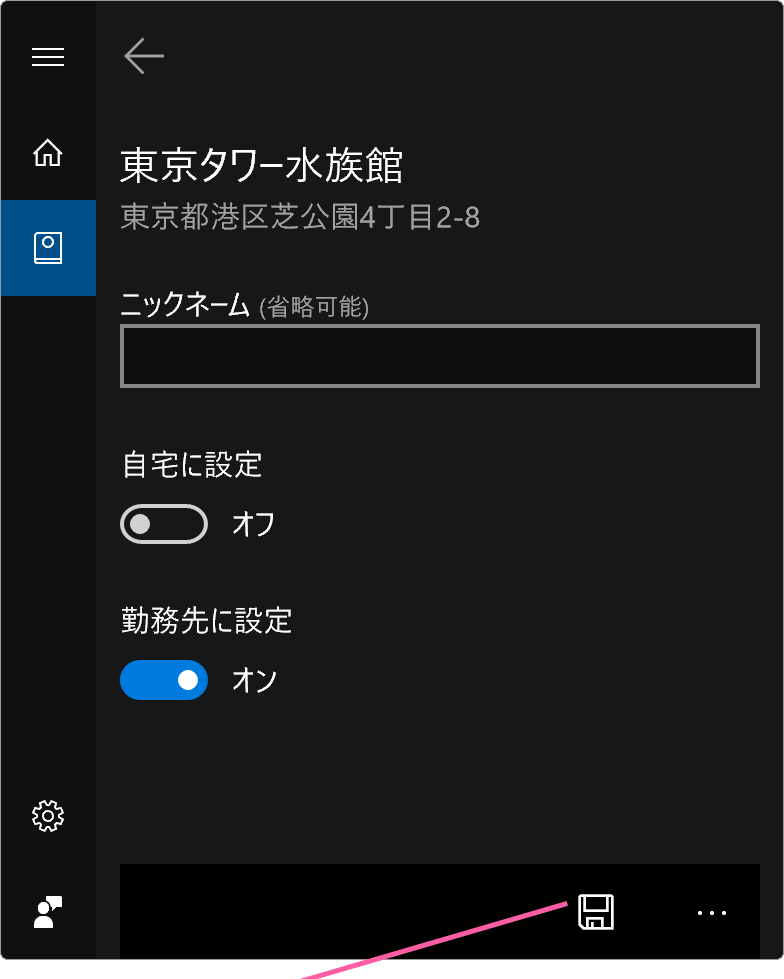Image resolution: width=784 pixels, height=979 pixels.
Task: Open the Cortana Home icon
Action: [48, 153]
